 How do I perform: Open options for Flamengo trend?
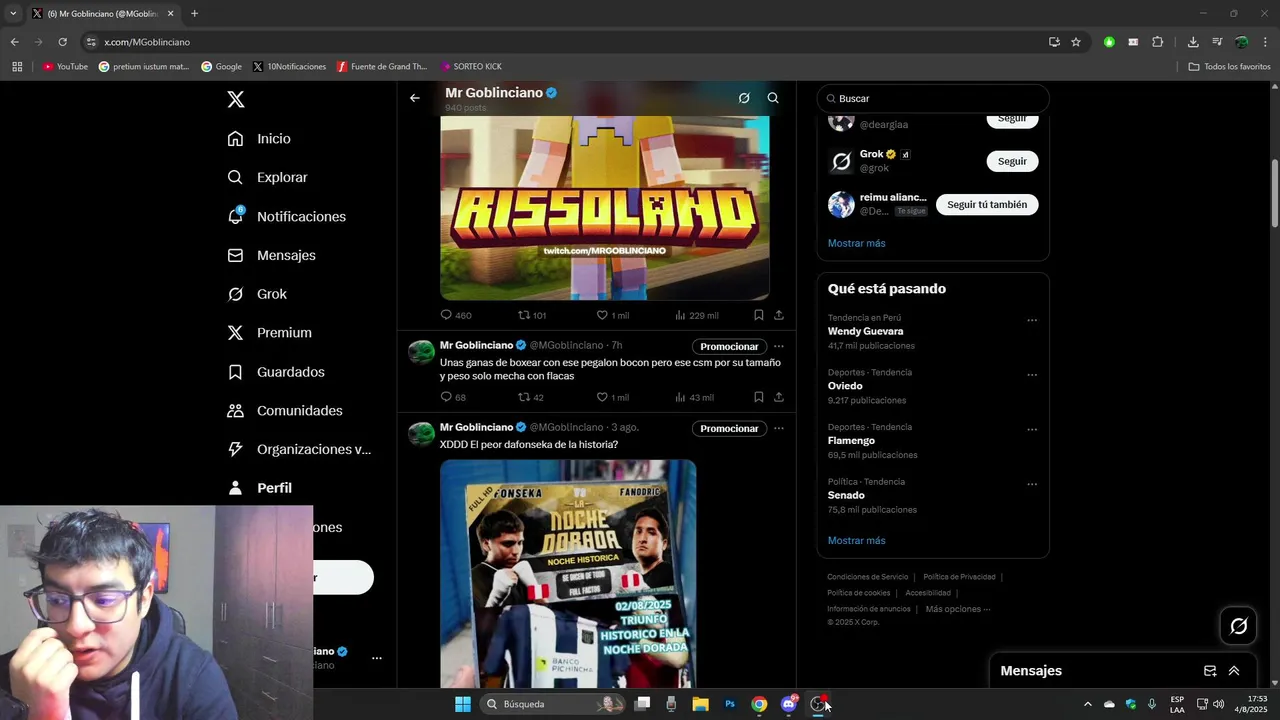coord(1032,430)
